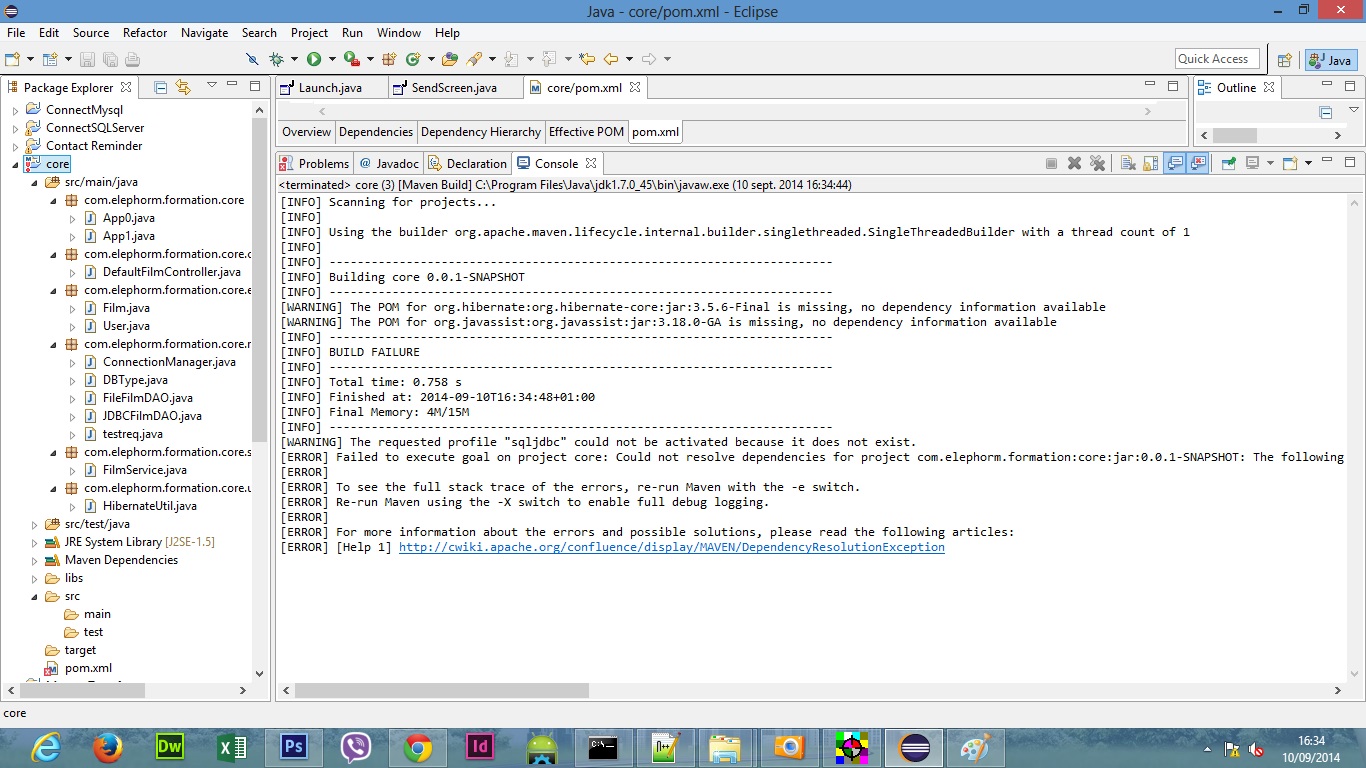Collapse all in Package Explorer
Viewport: 1366px width, 768px height.
(x=160, y=87)
